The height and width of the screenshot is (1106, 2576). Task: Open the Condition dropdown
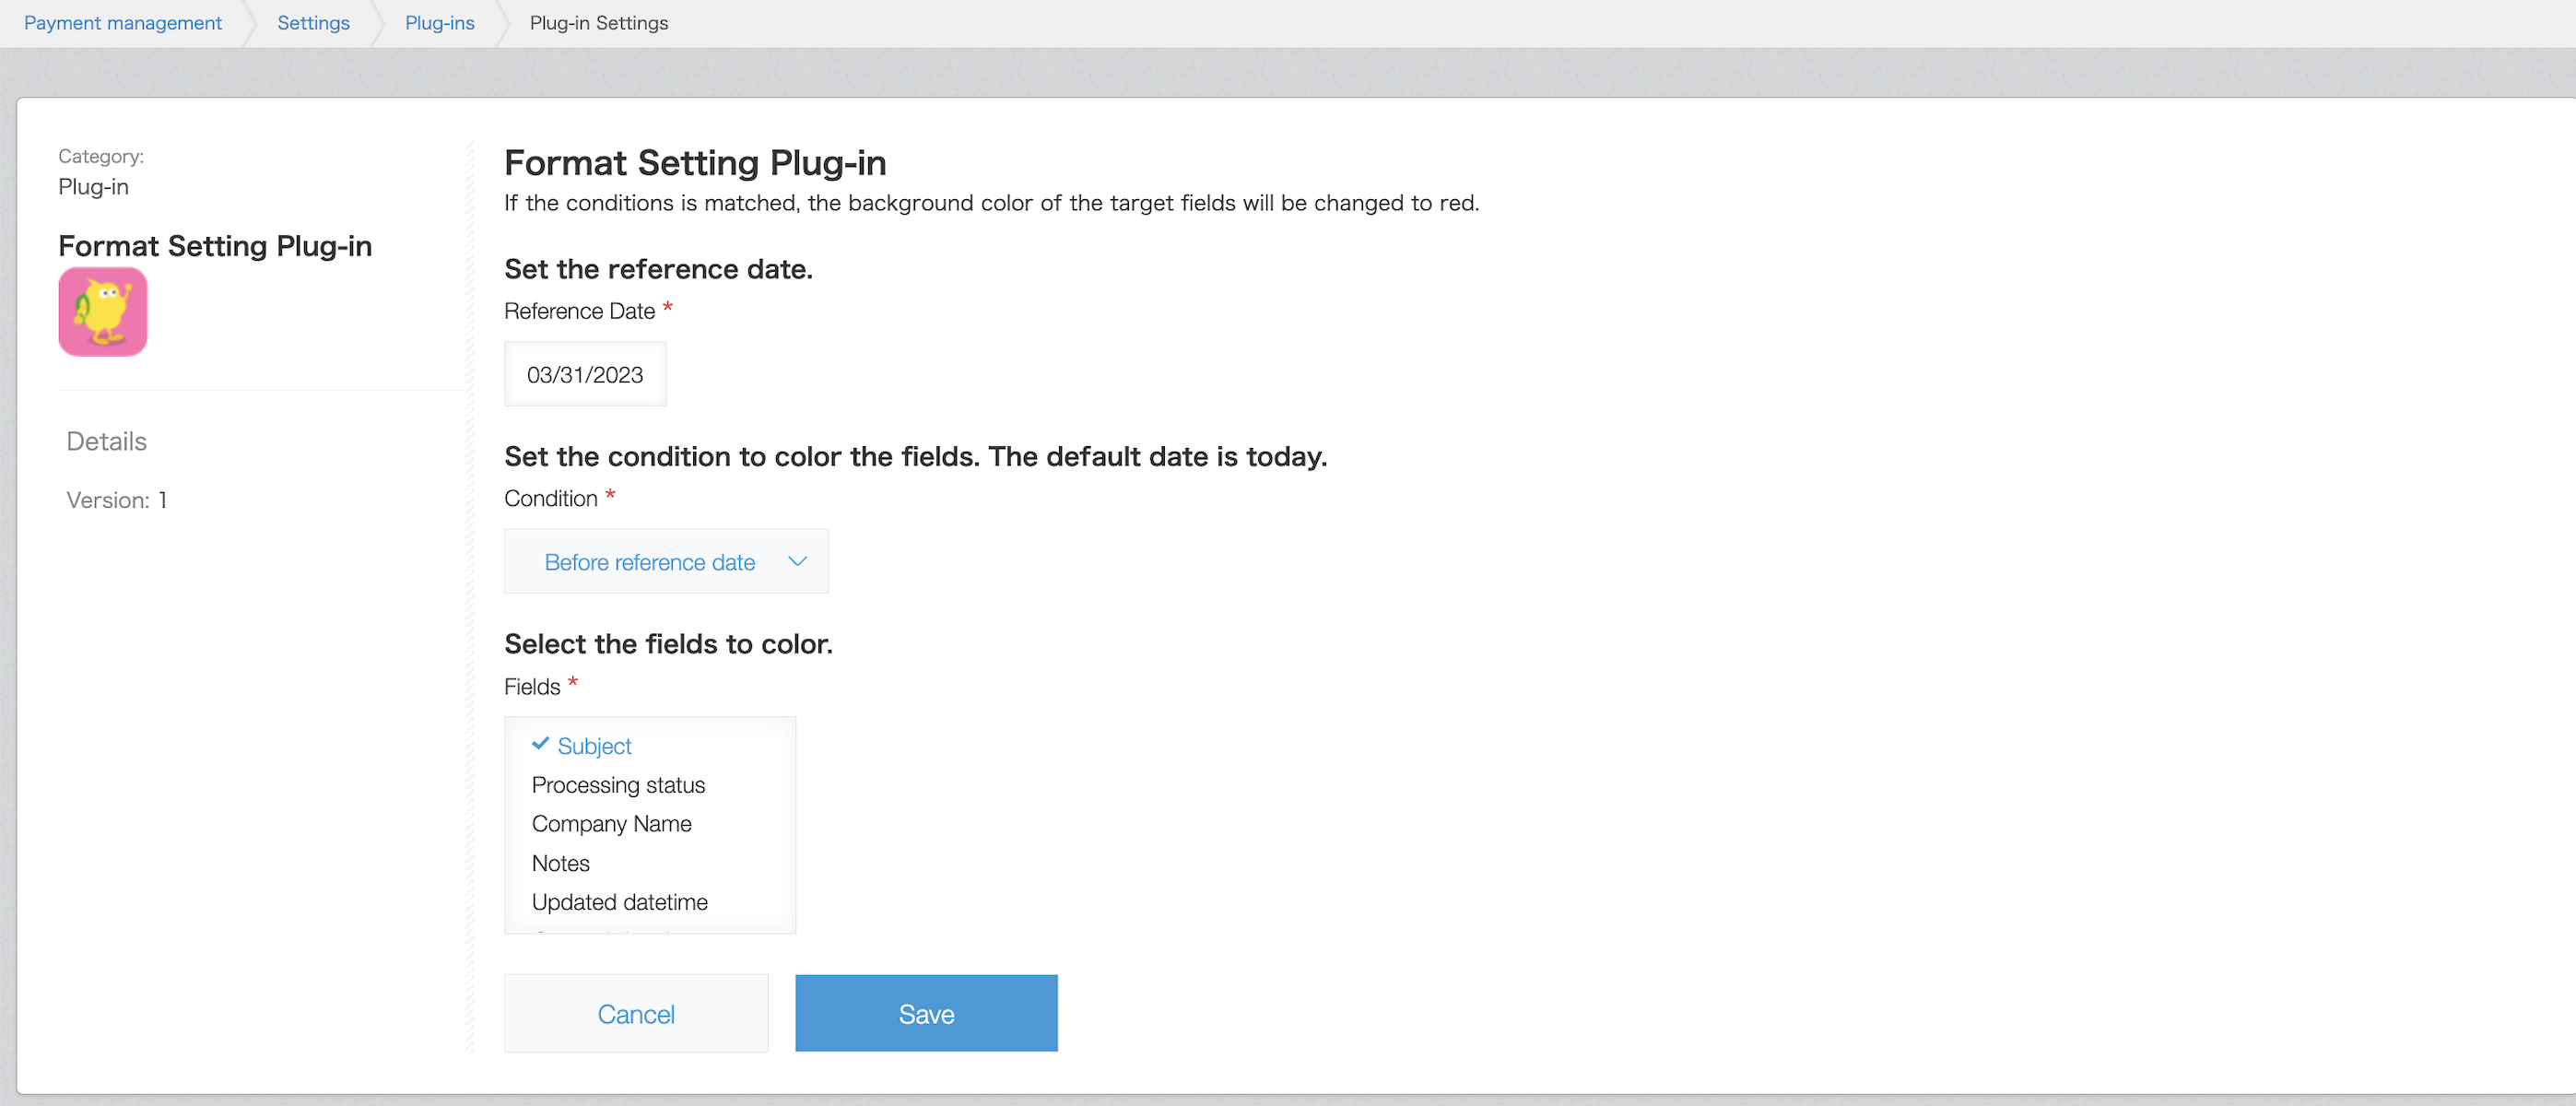(666, 561)
